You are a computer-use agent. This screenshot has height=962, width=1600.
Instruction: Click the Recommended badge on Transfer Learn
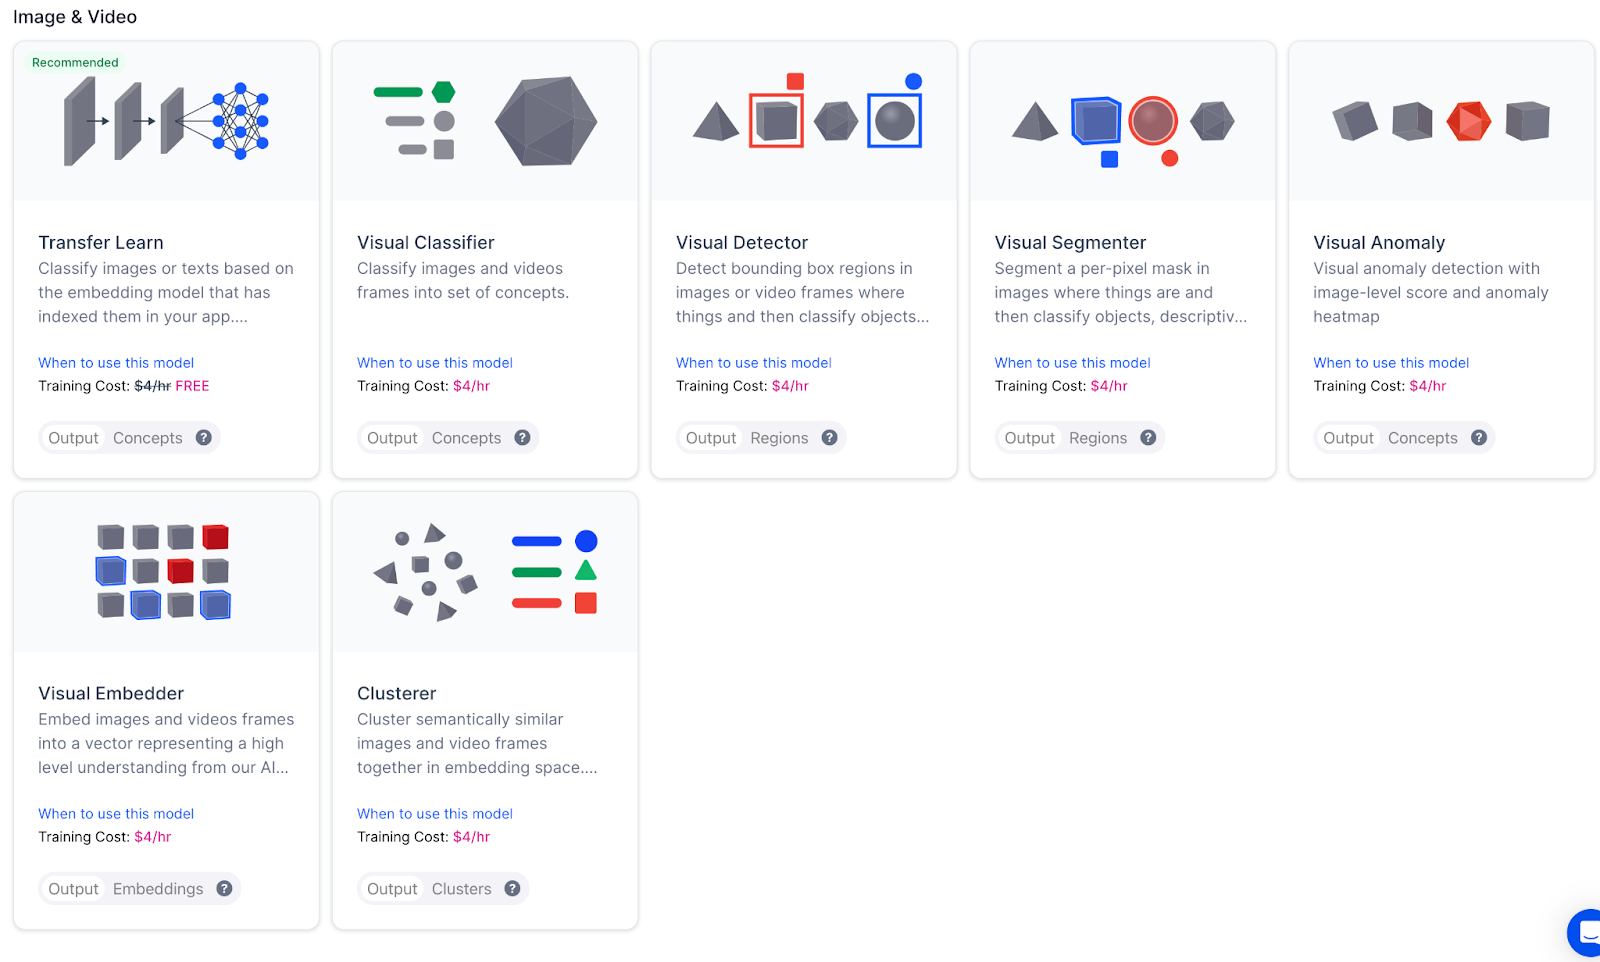tap(75, 63)
